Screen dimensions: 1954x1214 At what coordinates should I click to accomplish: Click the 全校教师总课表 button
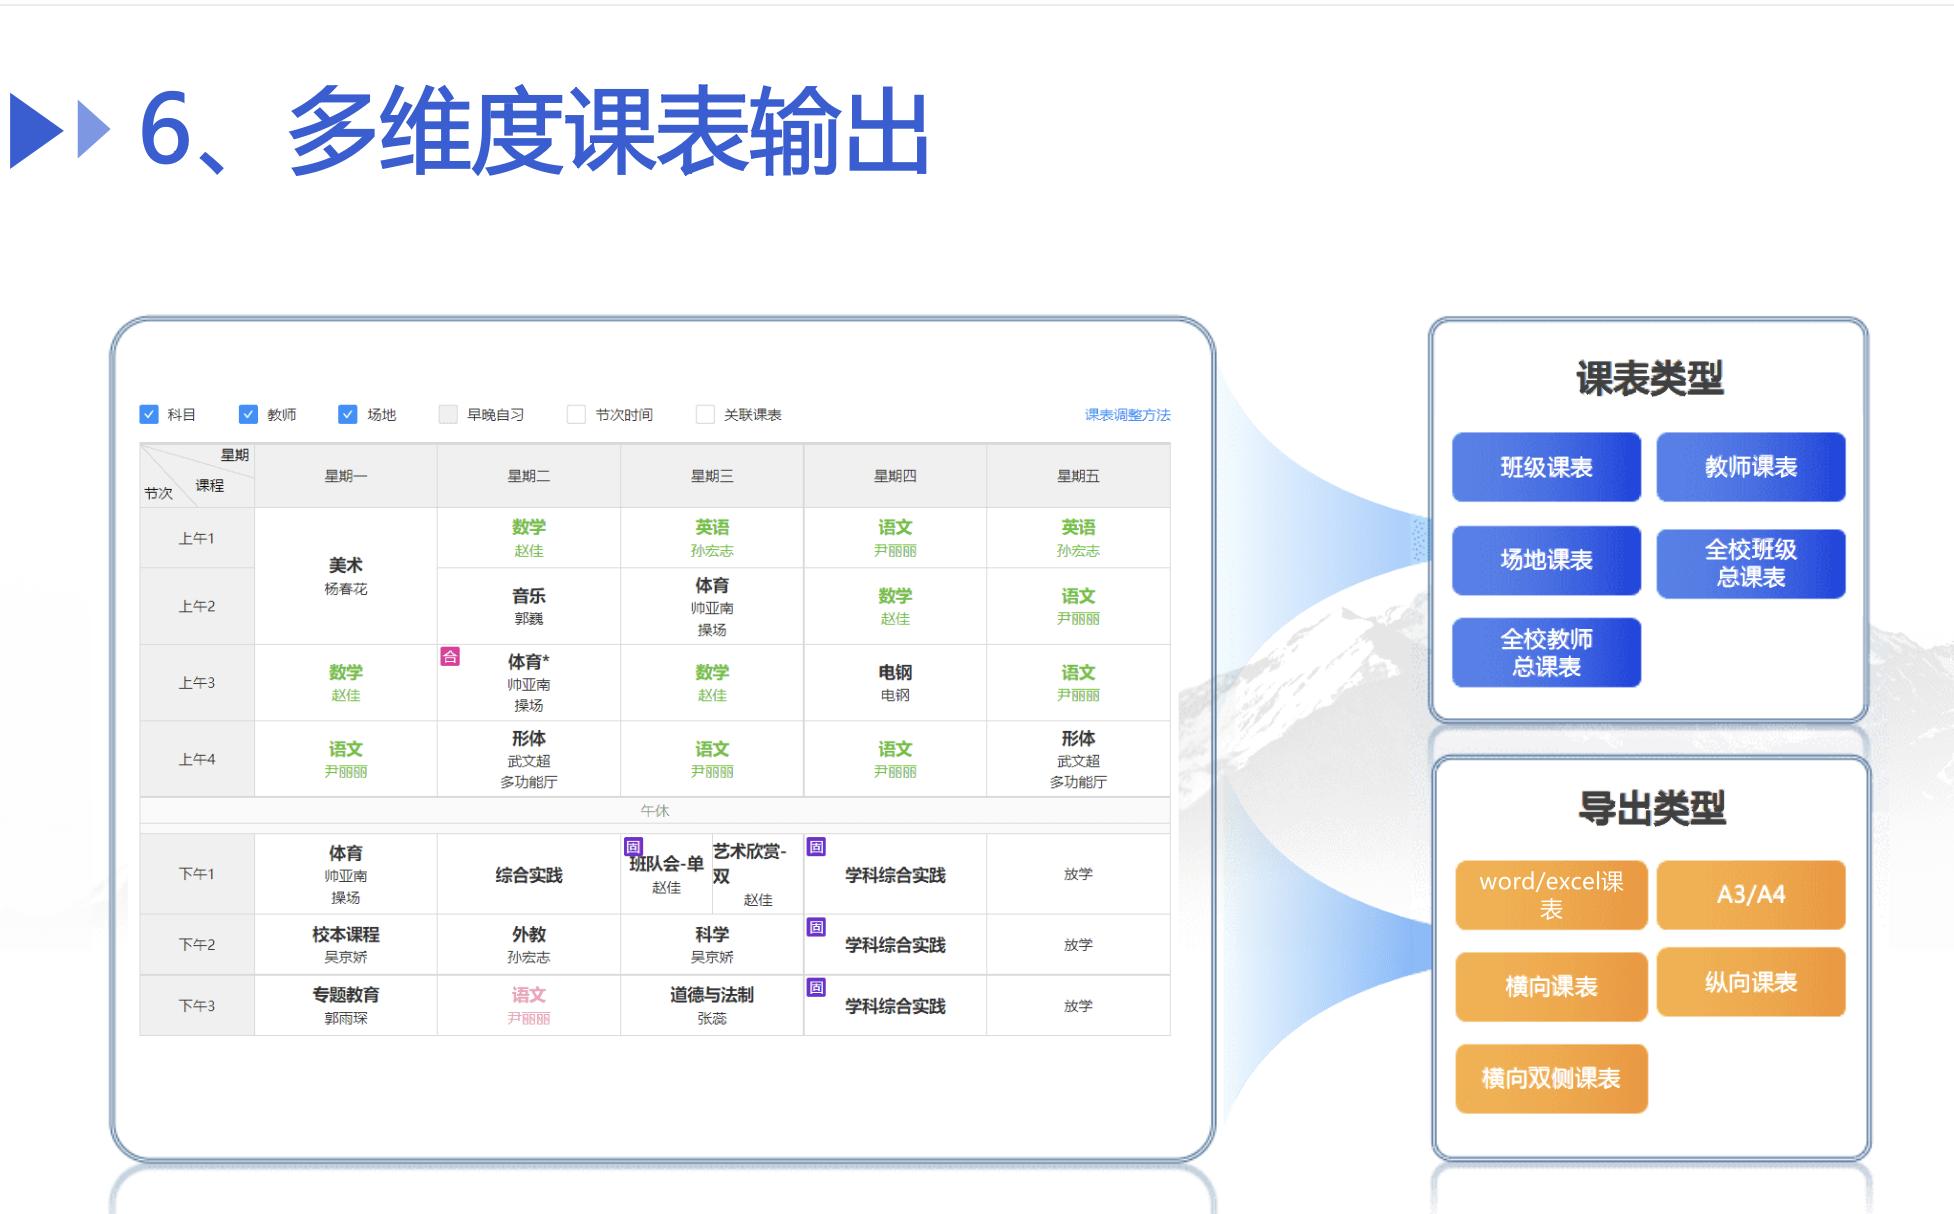pos(1546,652)
